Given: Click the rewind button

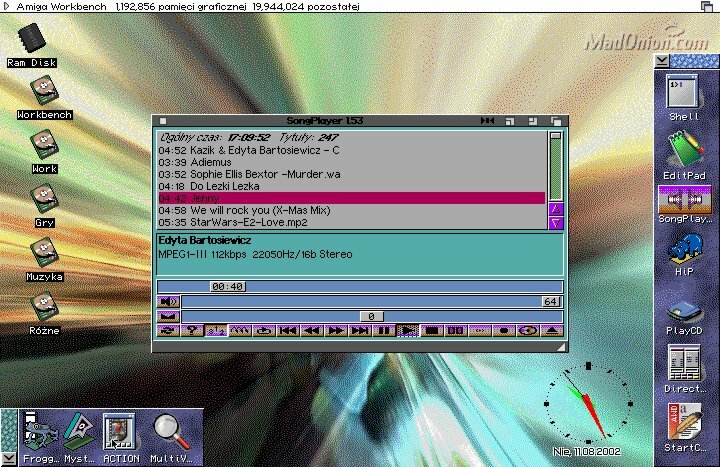Looking at the screenshot, I should pos(312,331).
